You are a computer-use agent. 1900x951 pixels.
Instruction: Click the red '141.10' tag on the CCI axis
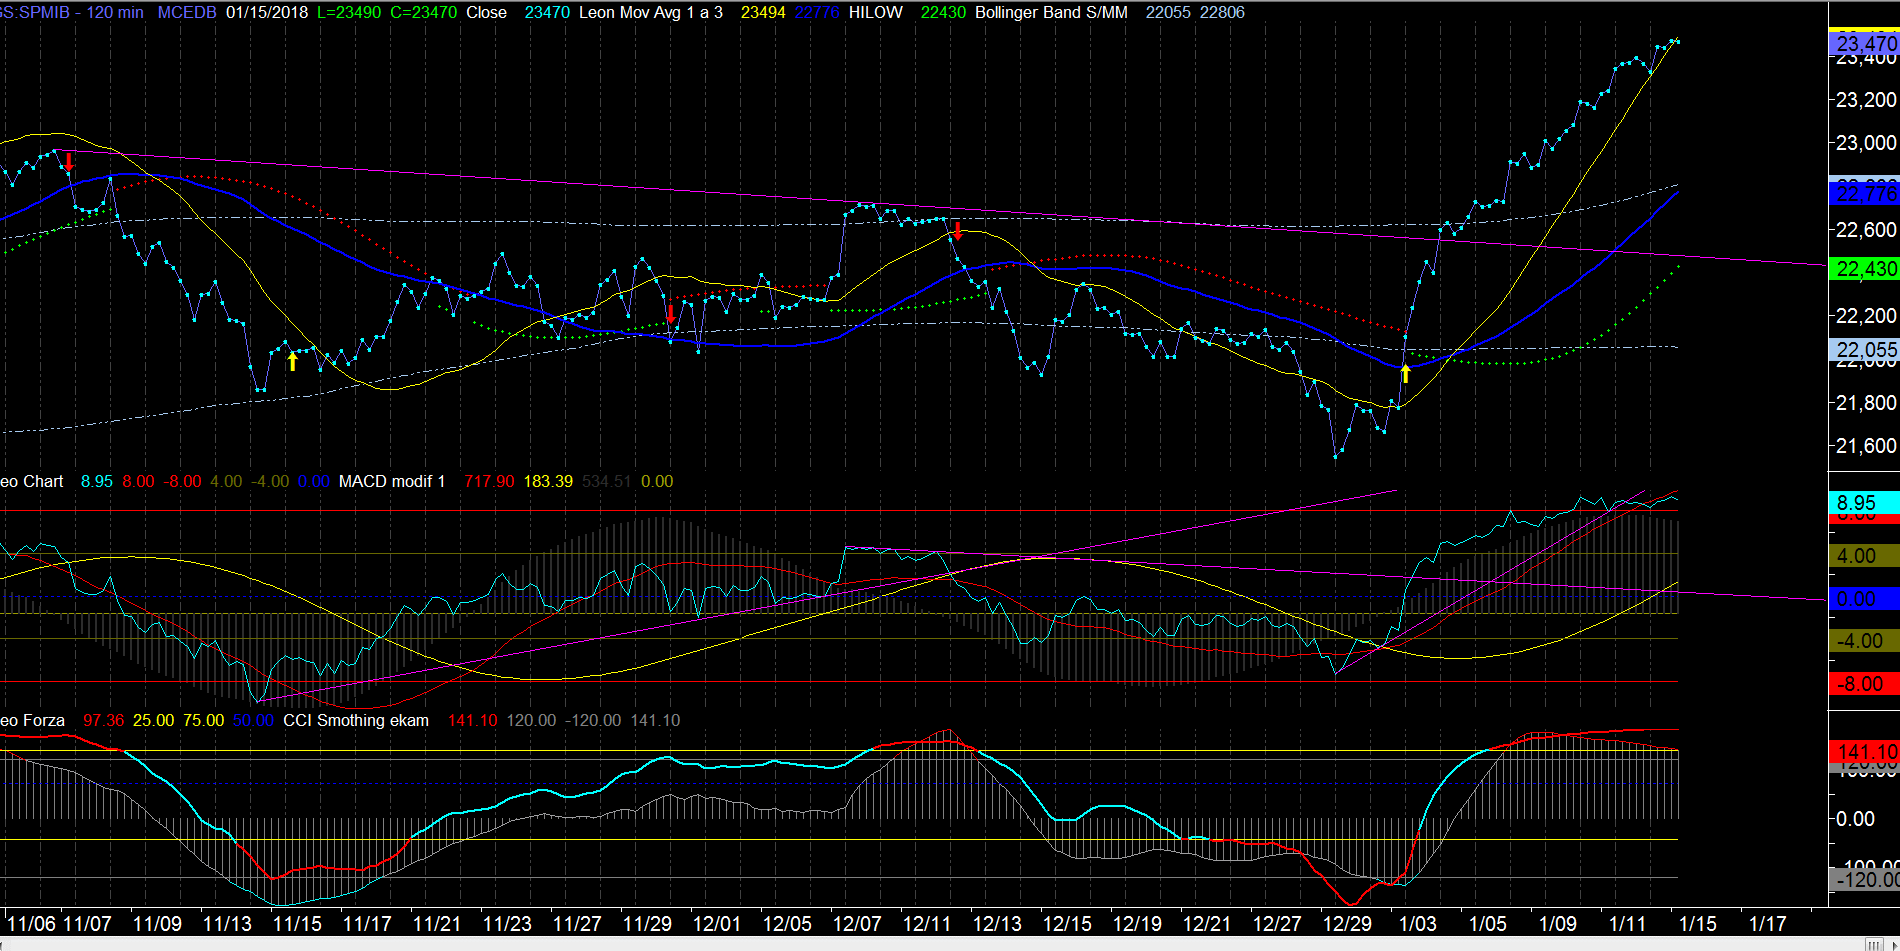click(1864, 752)
